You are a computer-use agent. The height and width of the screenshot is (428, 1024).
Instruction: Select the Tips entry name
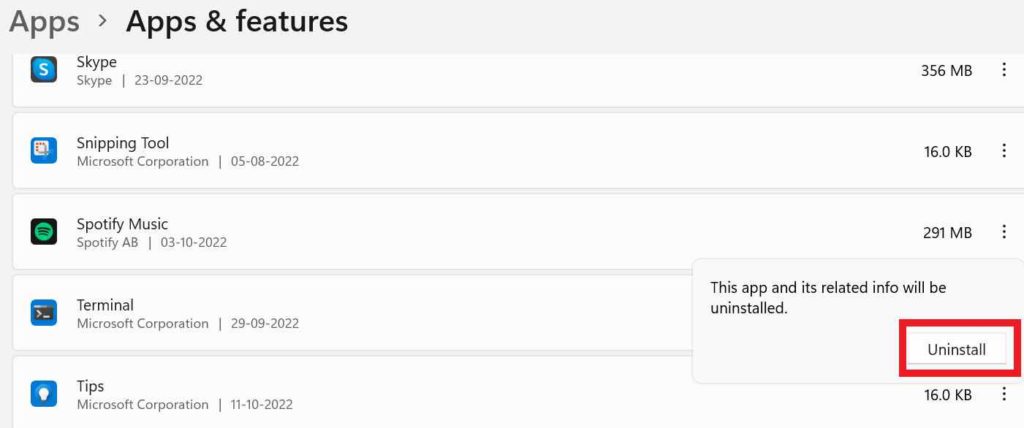pos(90,386)
